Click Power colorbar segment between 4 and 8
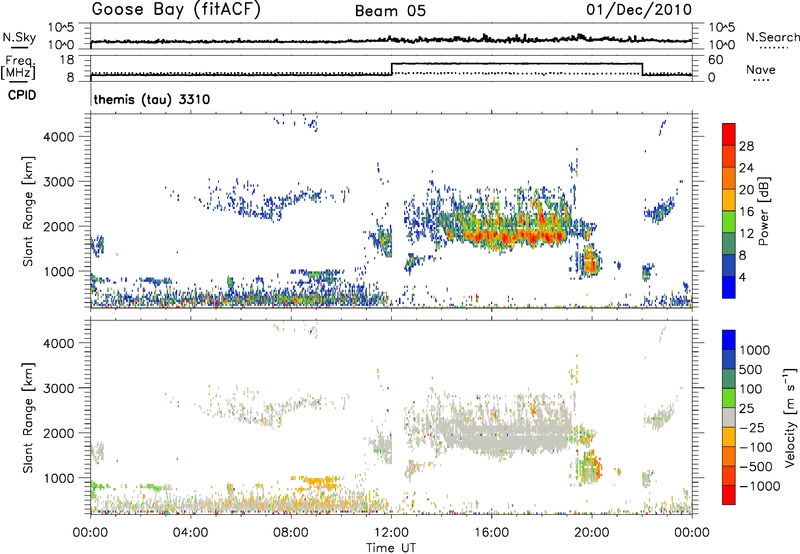This screenshot has width=800, height=554. tap(729, 265)
